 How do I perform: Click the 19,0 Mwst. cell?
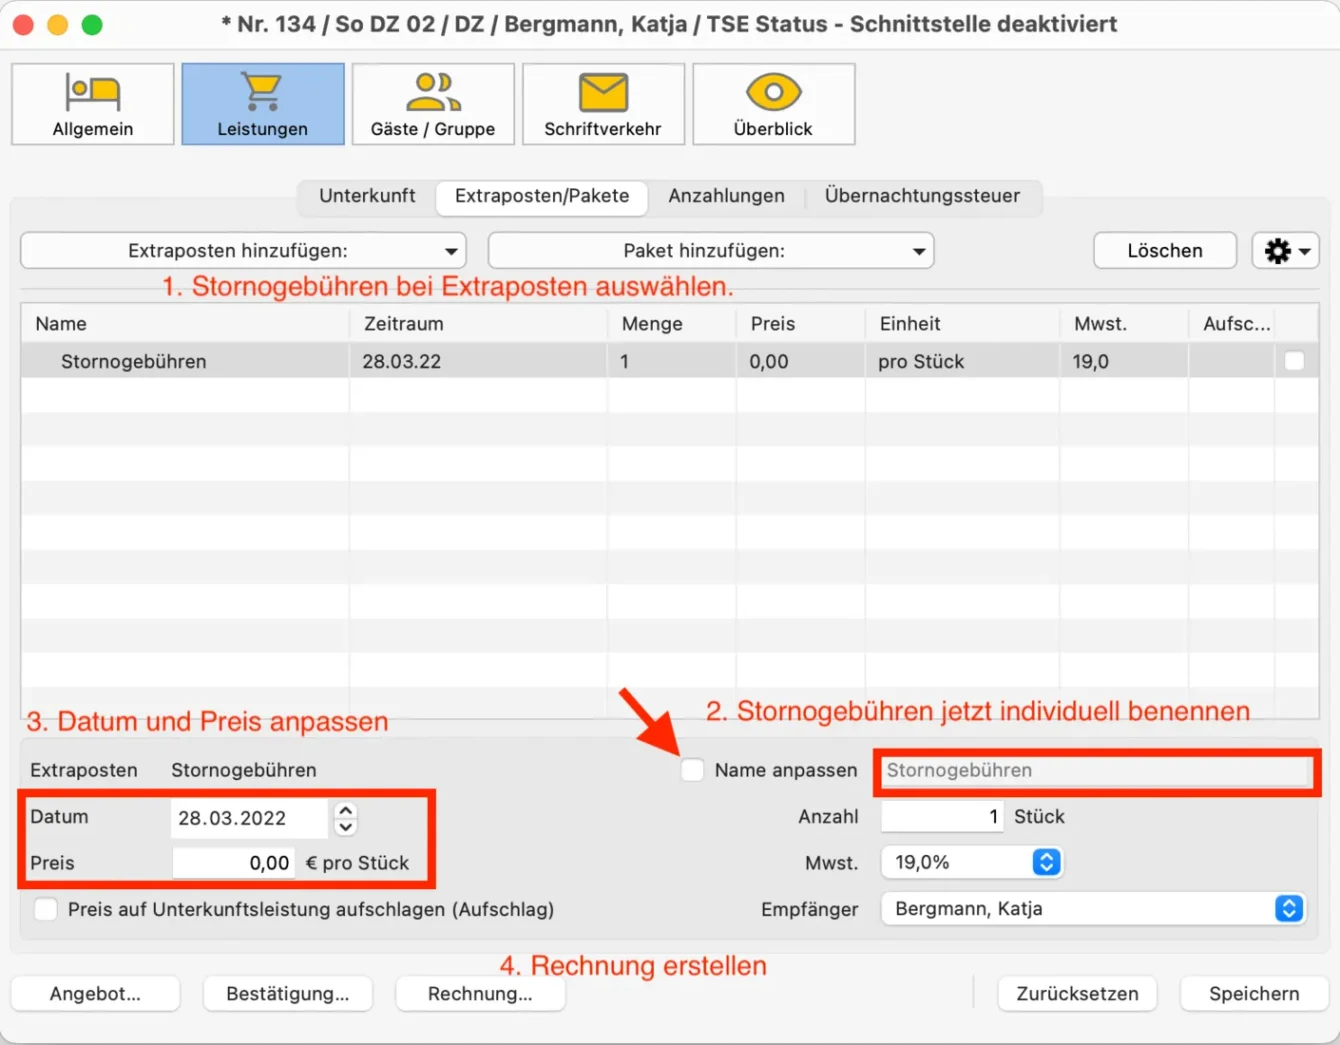tap(1124, 361)
